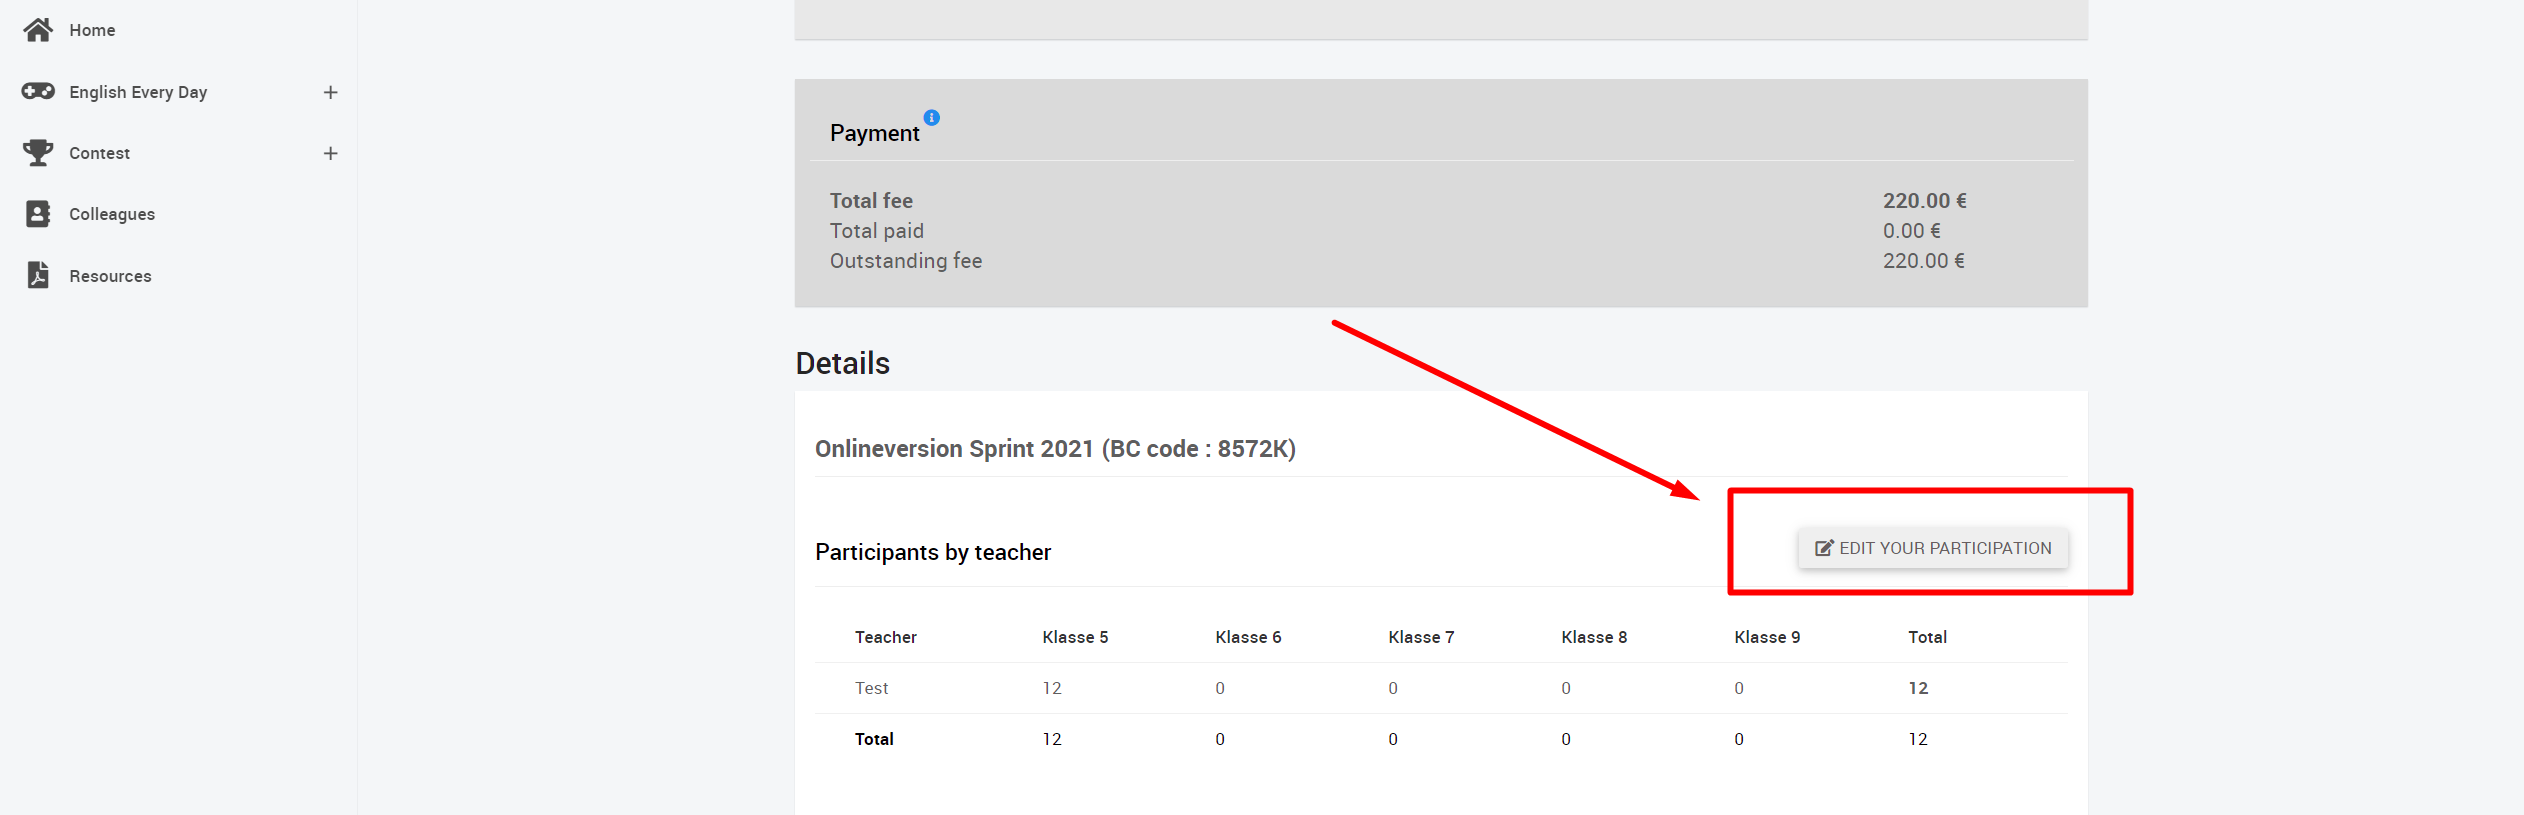The width and height of the screenshot is (2524, 815).
Task: Click the Total paid amount 0.00 €
Action: click(1912, 231)
